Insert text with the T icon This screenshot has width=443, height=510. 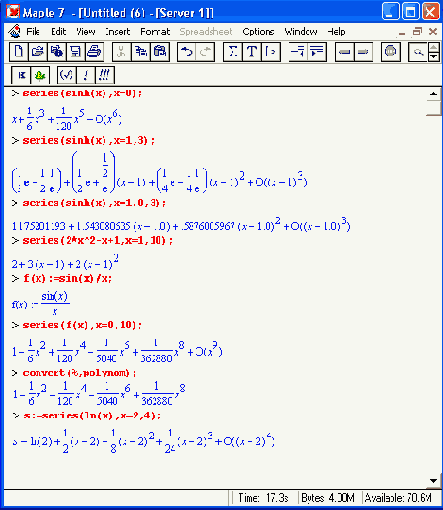pyautogui.click(x=252, y=52)
